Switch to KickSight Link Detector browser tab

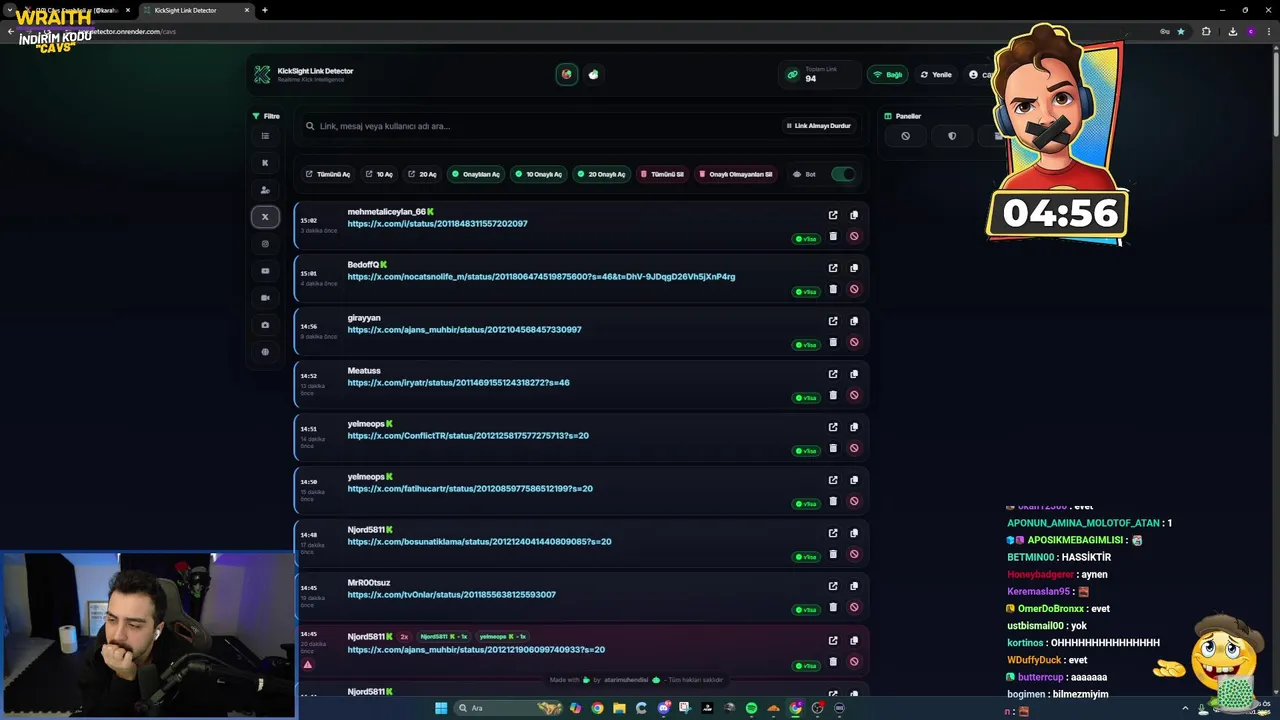pos(195,10)
